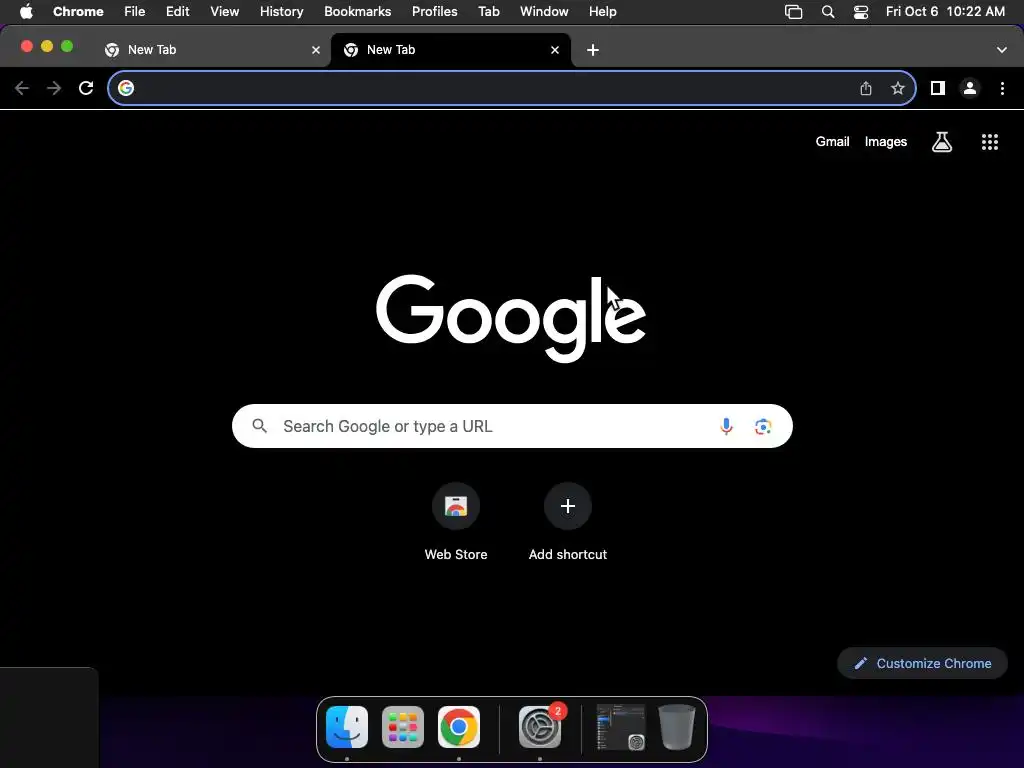The height and width of the screenshot is (768, 1024).
Task: Open Spotlight search in menu bar
Action: click(x=828, y=12)
